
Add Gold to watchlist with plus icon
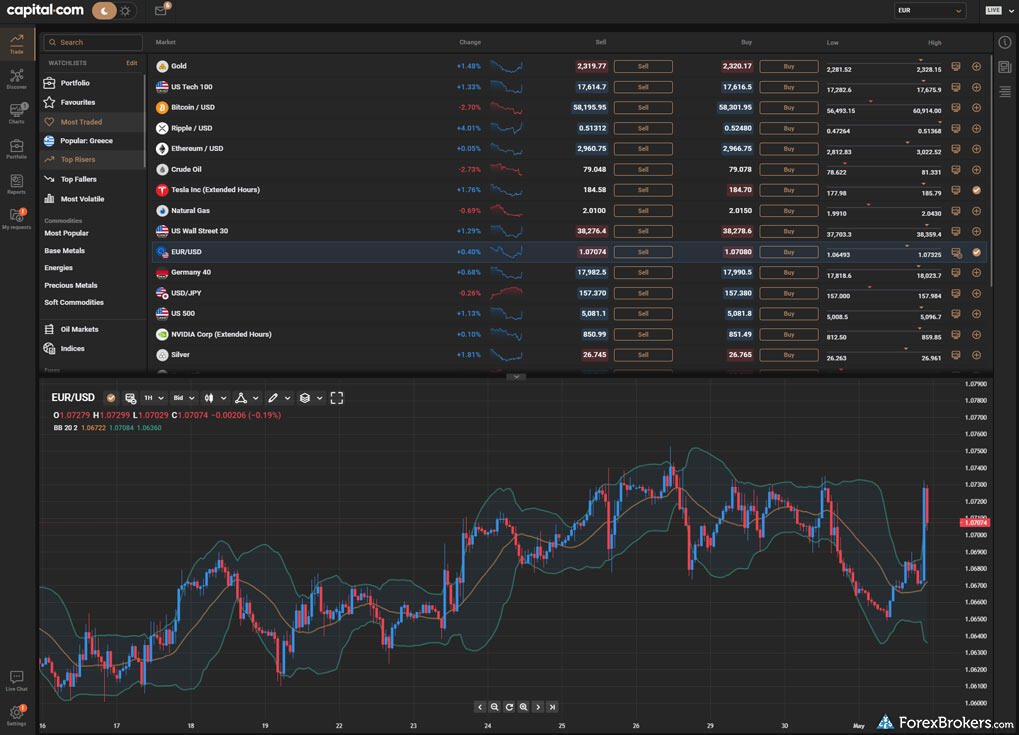[x=976, y=66]
